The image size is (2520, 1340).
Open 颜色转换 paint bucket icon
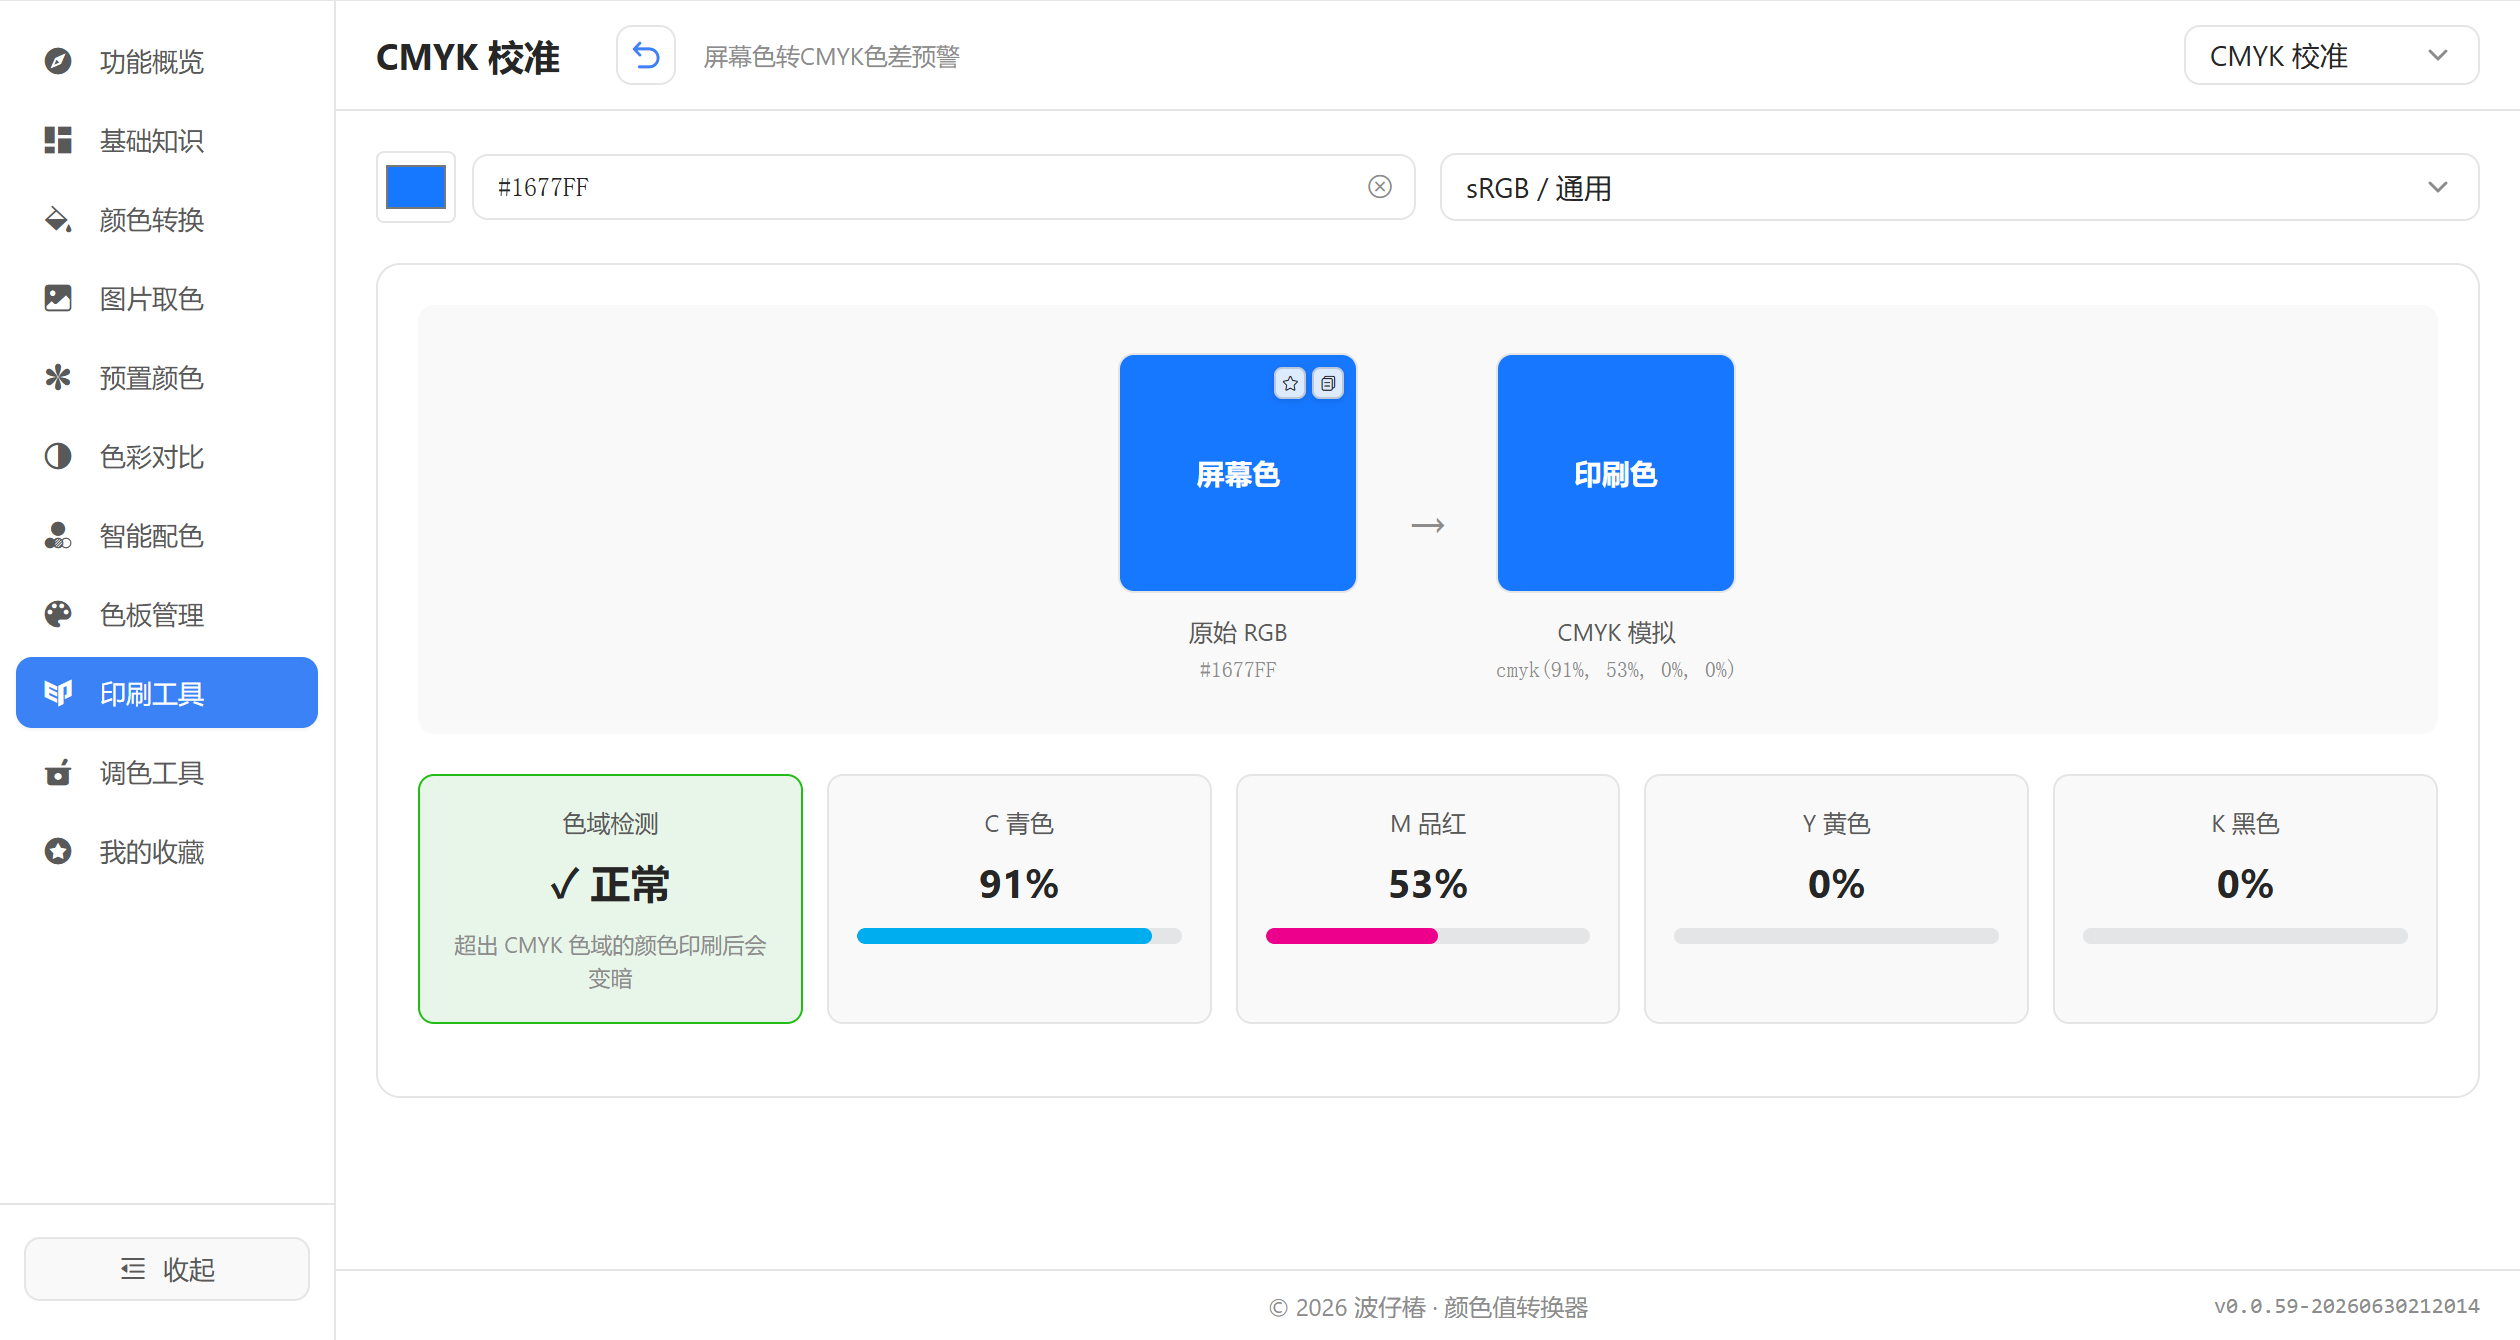(58, 219)
